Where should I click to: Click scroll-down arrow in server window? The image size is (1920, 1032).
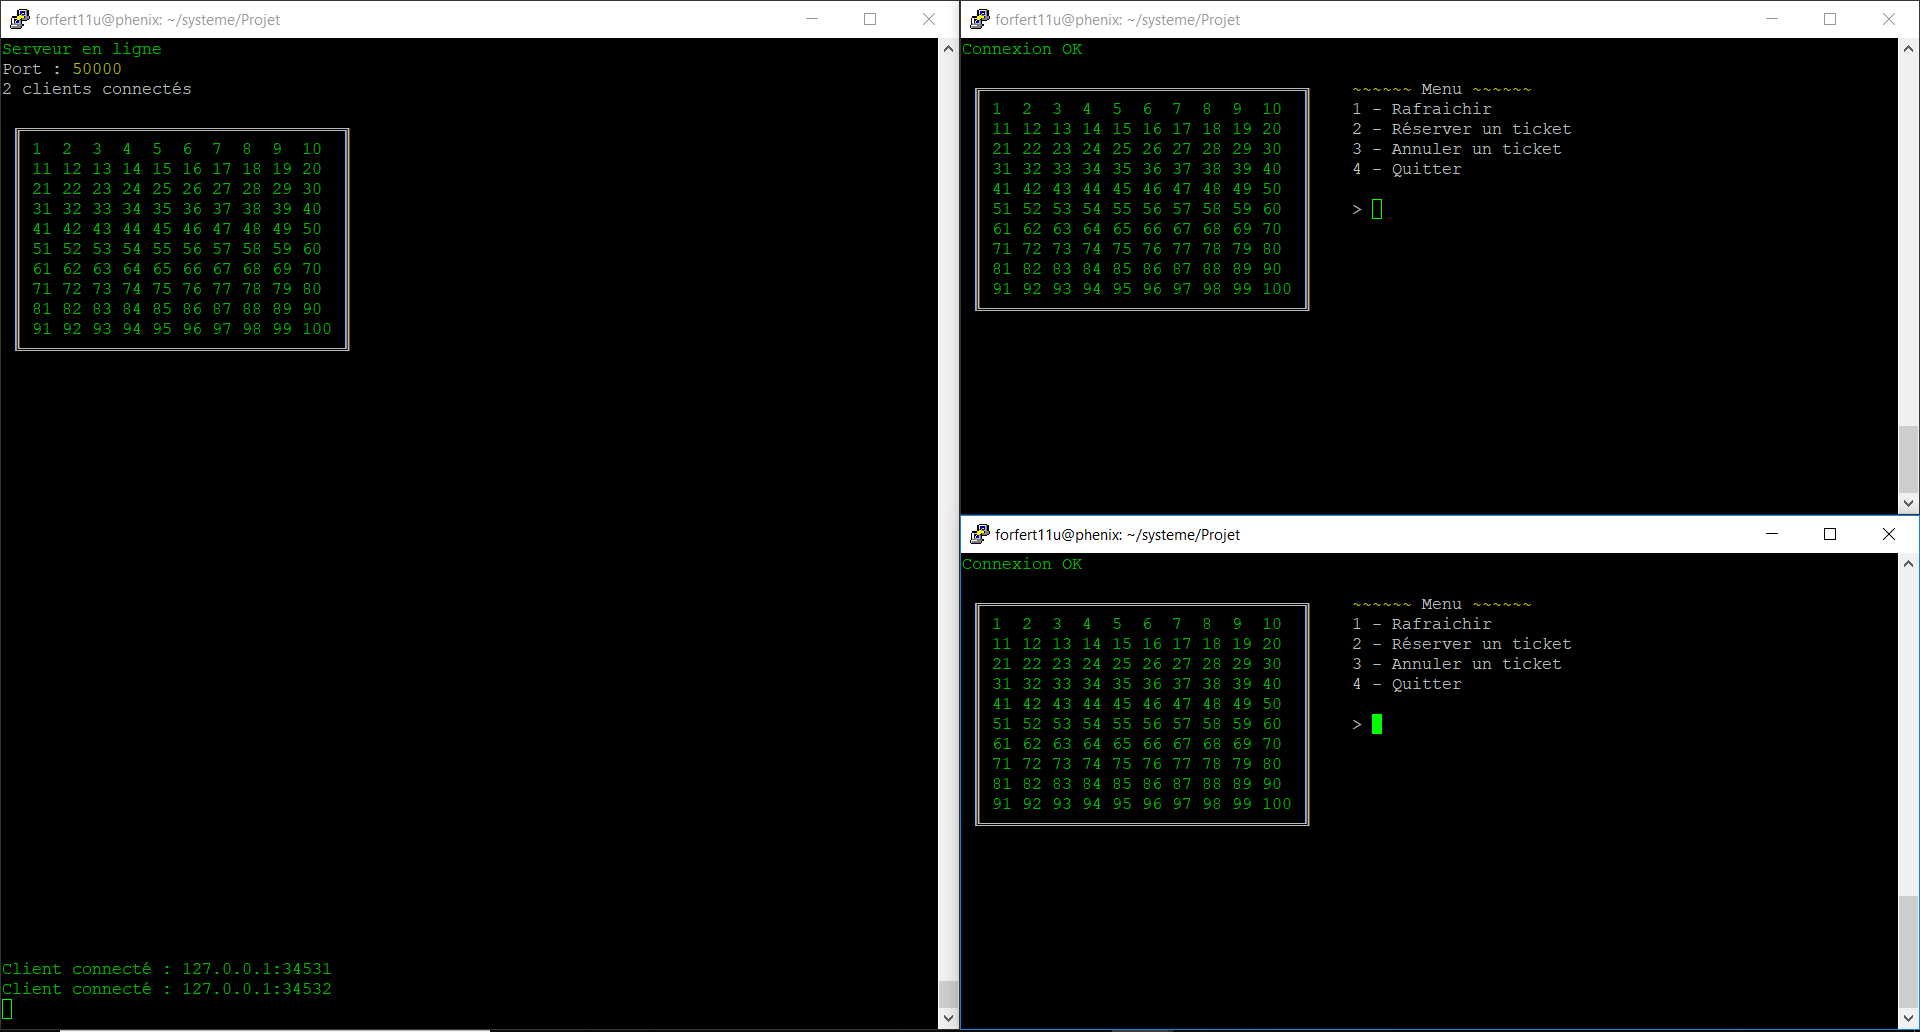point(948,1019)
